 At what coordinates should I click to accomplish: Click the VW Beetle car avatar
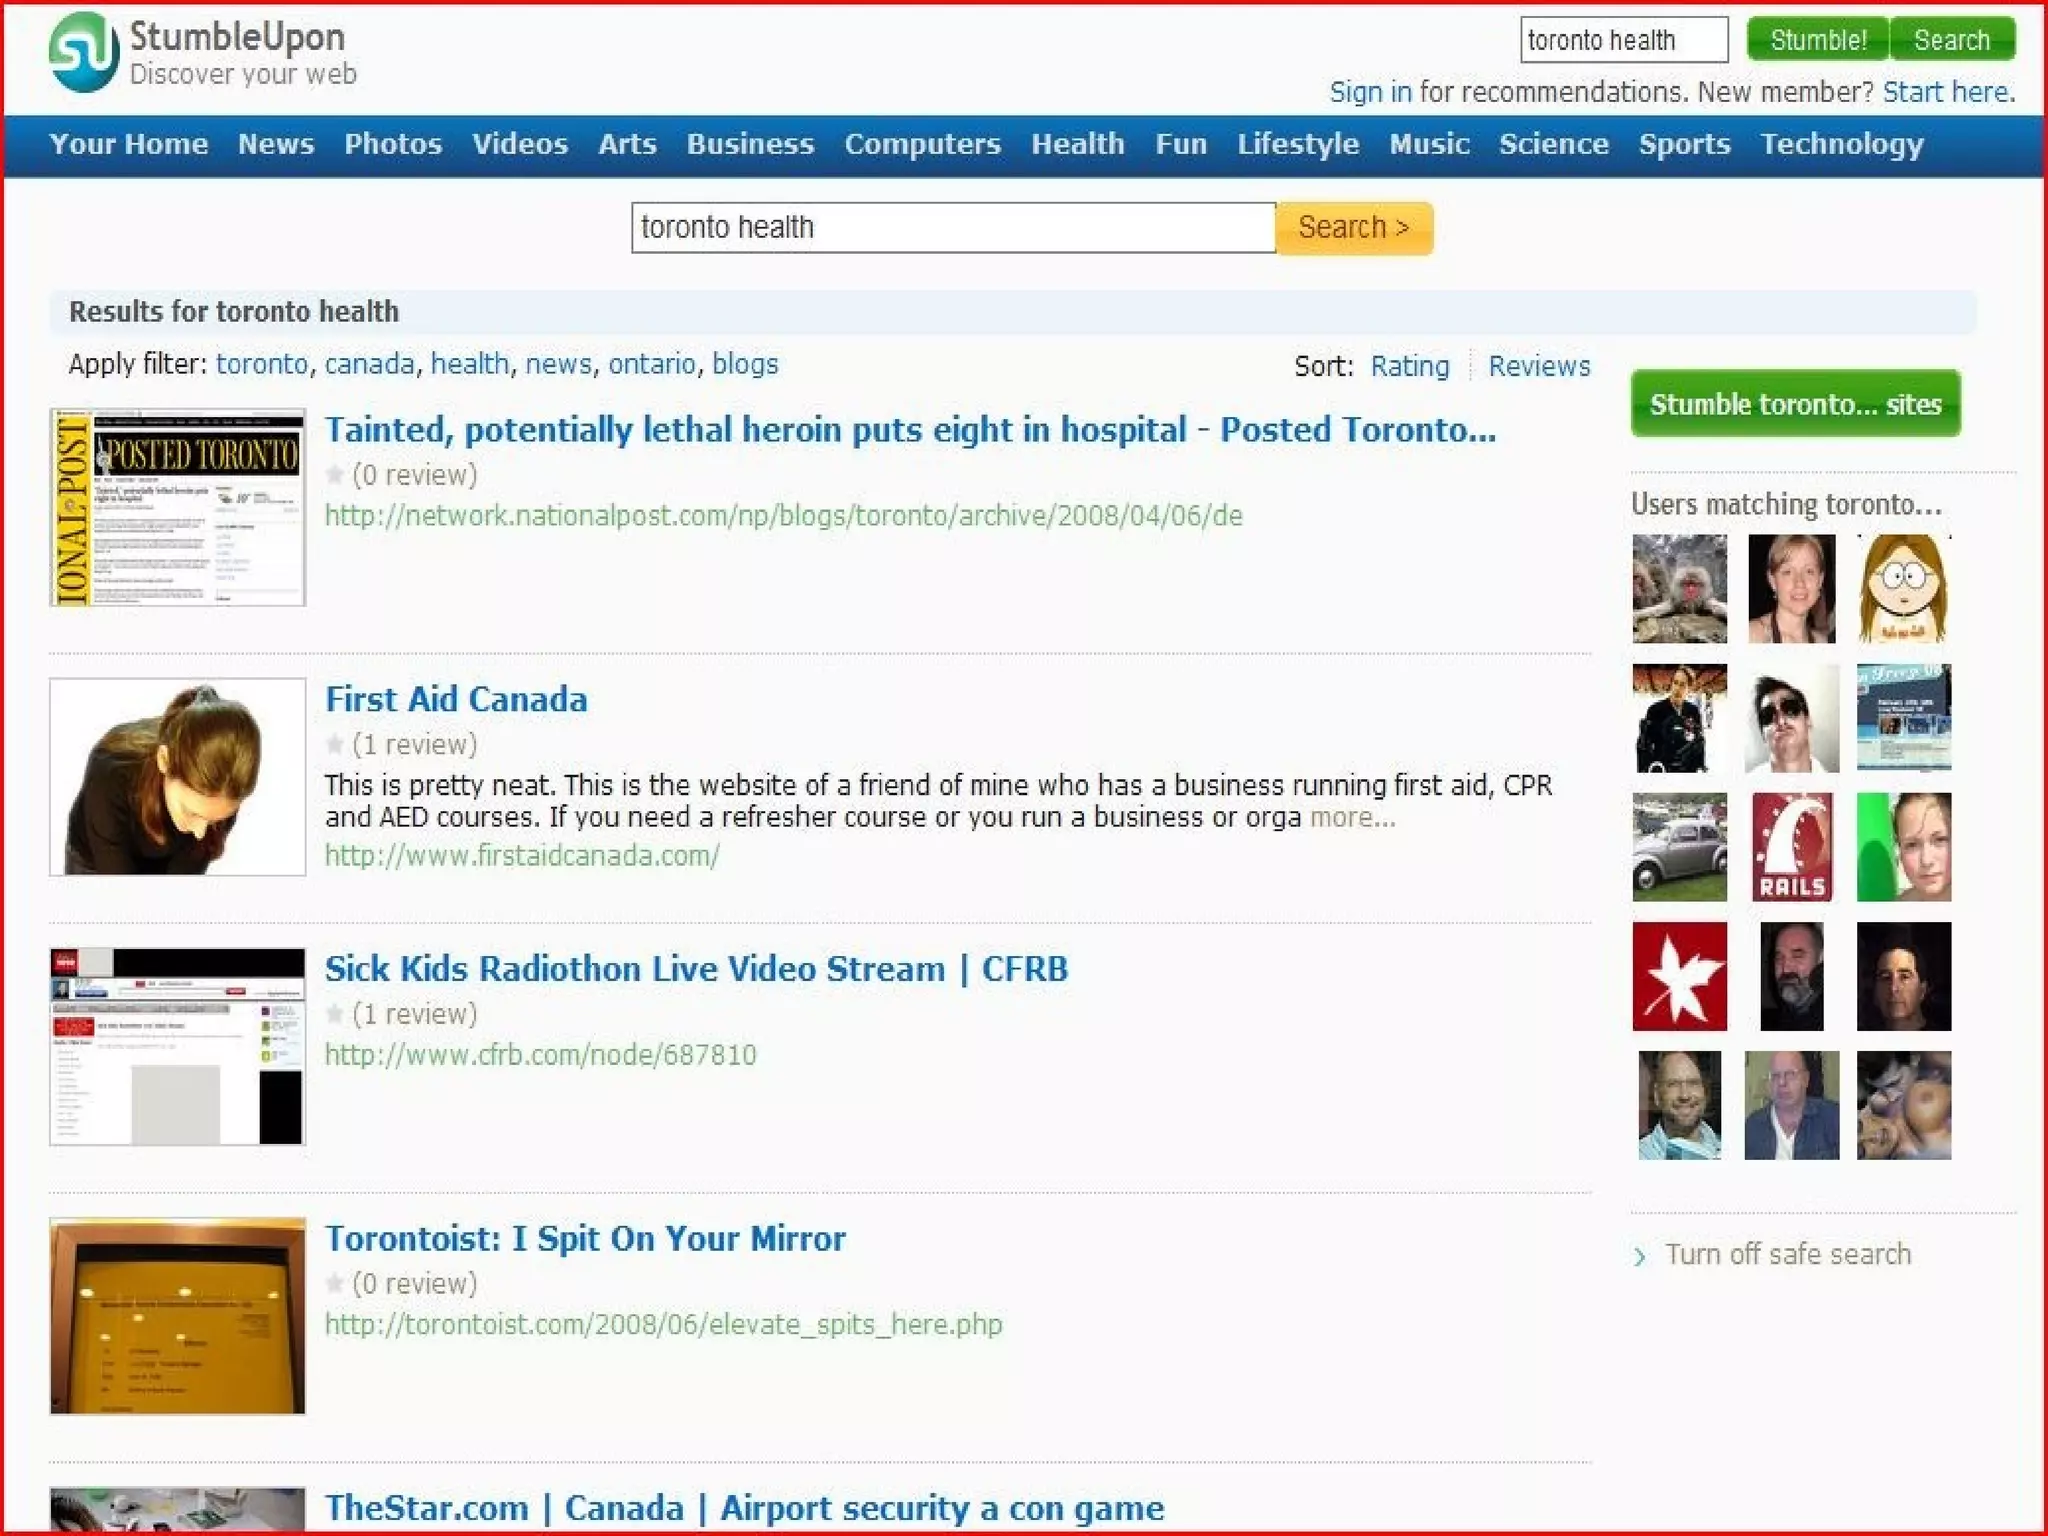(x=1679, y=847)
